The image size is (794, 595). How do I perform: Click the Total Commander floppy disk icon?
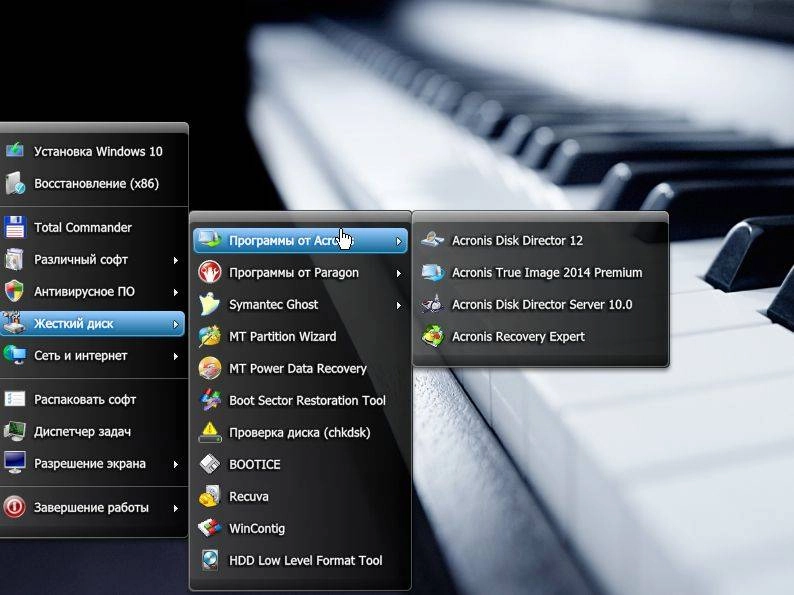15,227
